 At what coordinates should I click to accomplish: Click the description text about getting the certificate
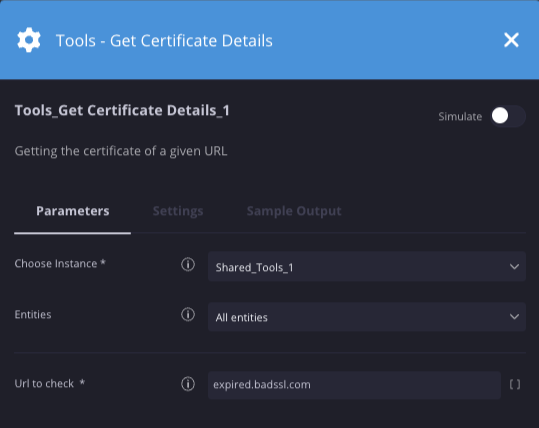[121, 151]
